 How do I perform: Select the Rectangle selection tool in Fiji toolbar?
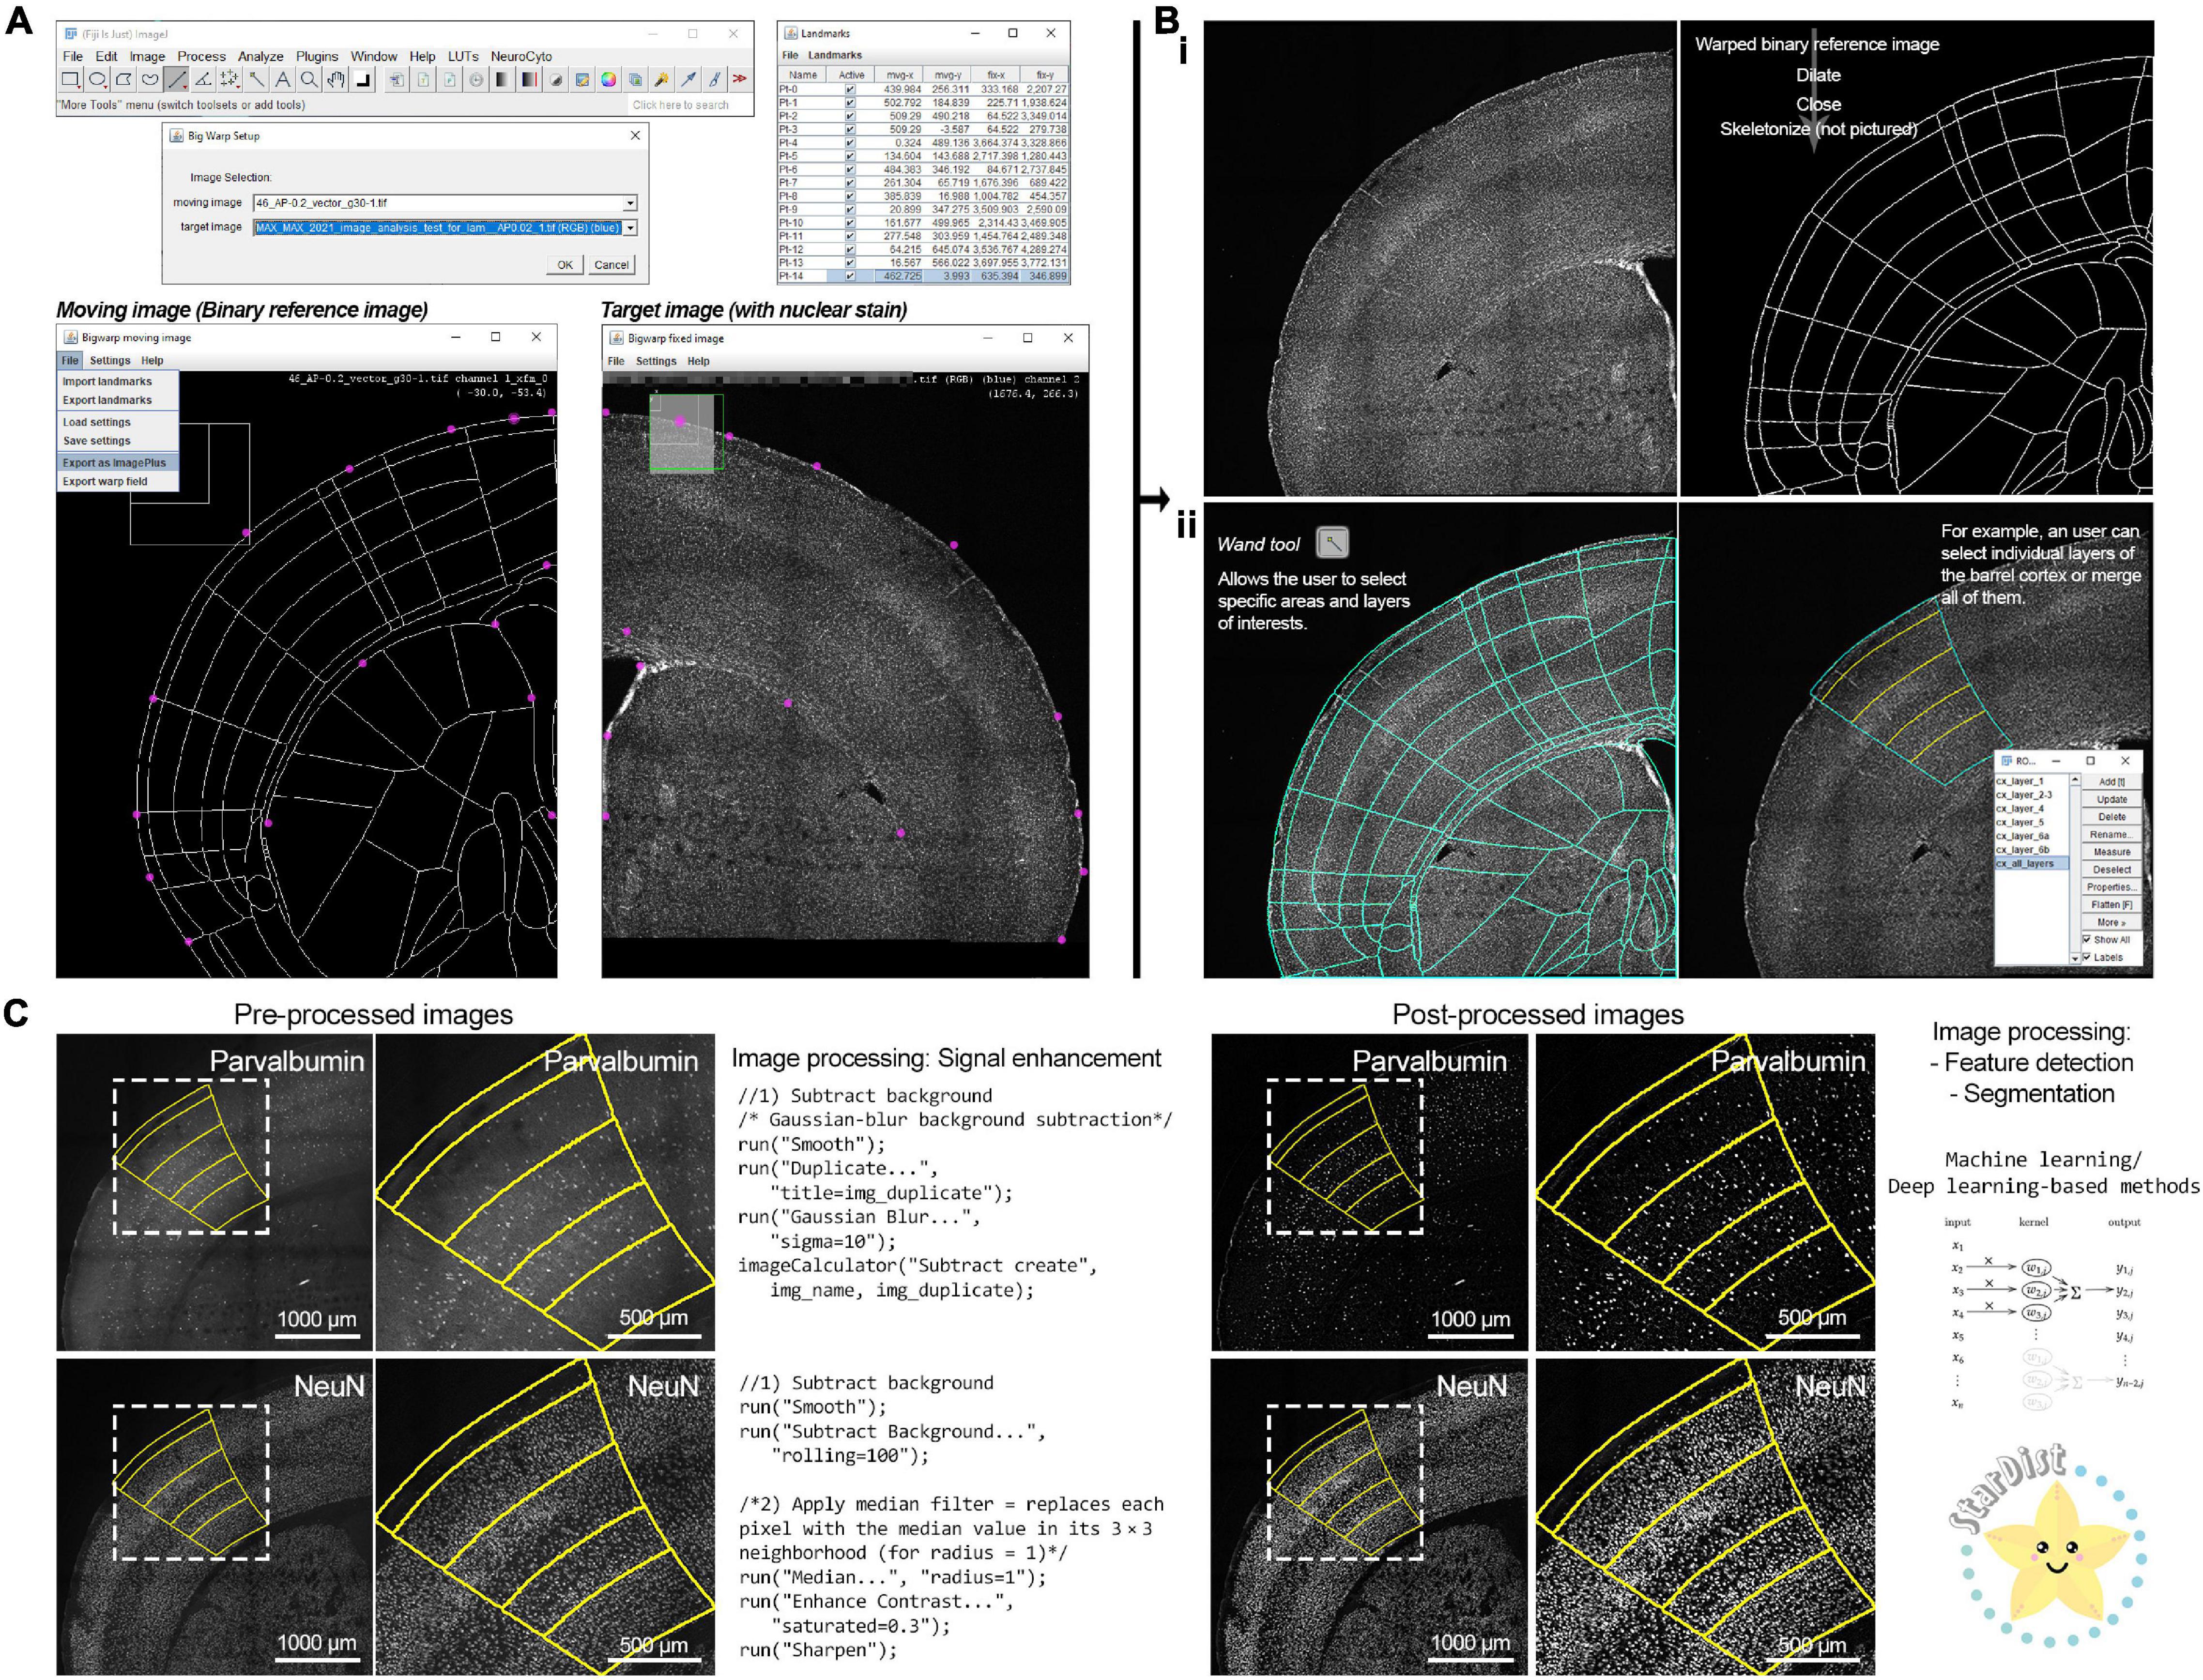[71, 79]
